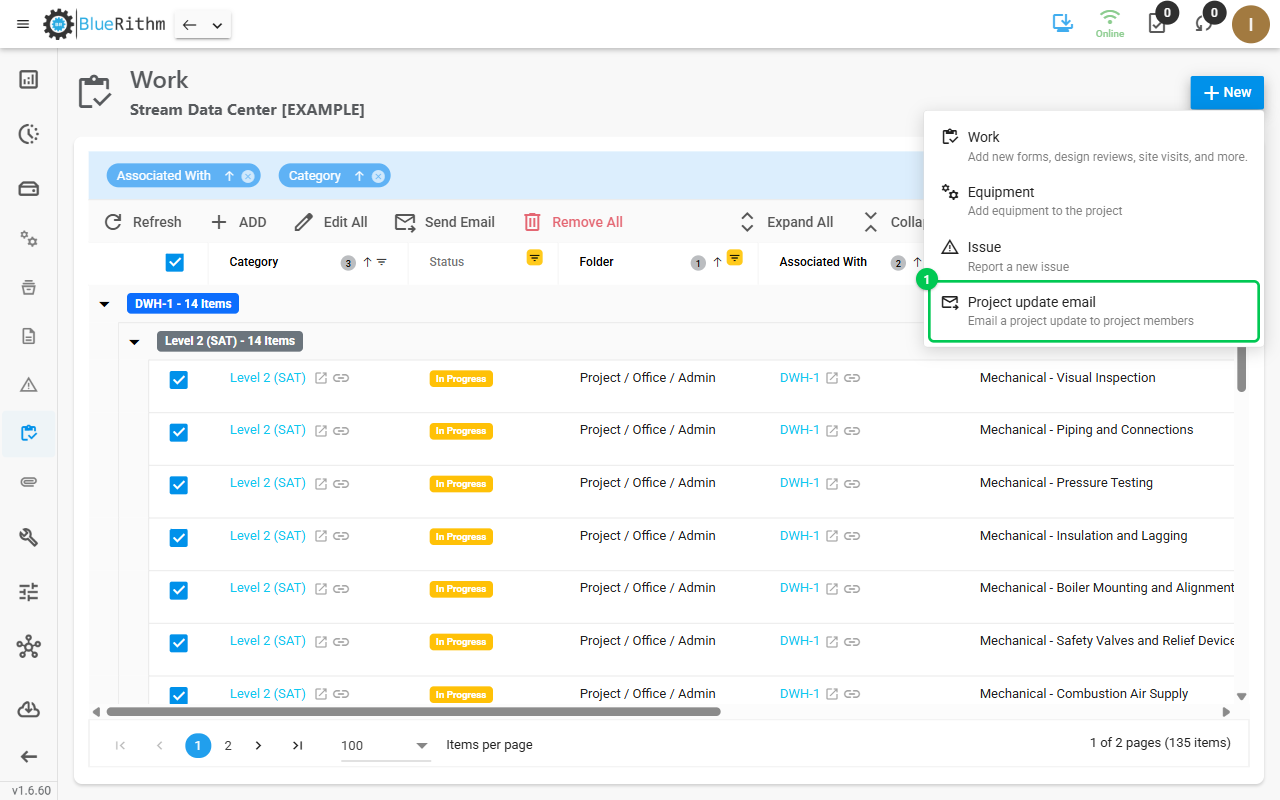Sort by the Category column header
This screenshot has height=800, width=1280.
254,262
